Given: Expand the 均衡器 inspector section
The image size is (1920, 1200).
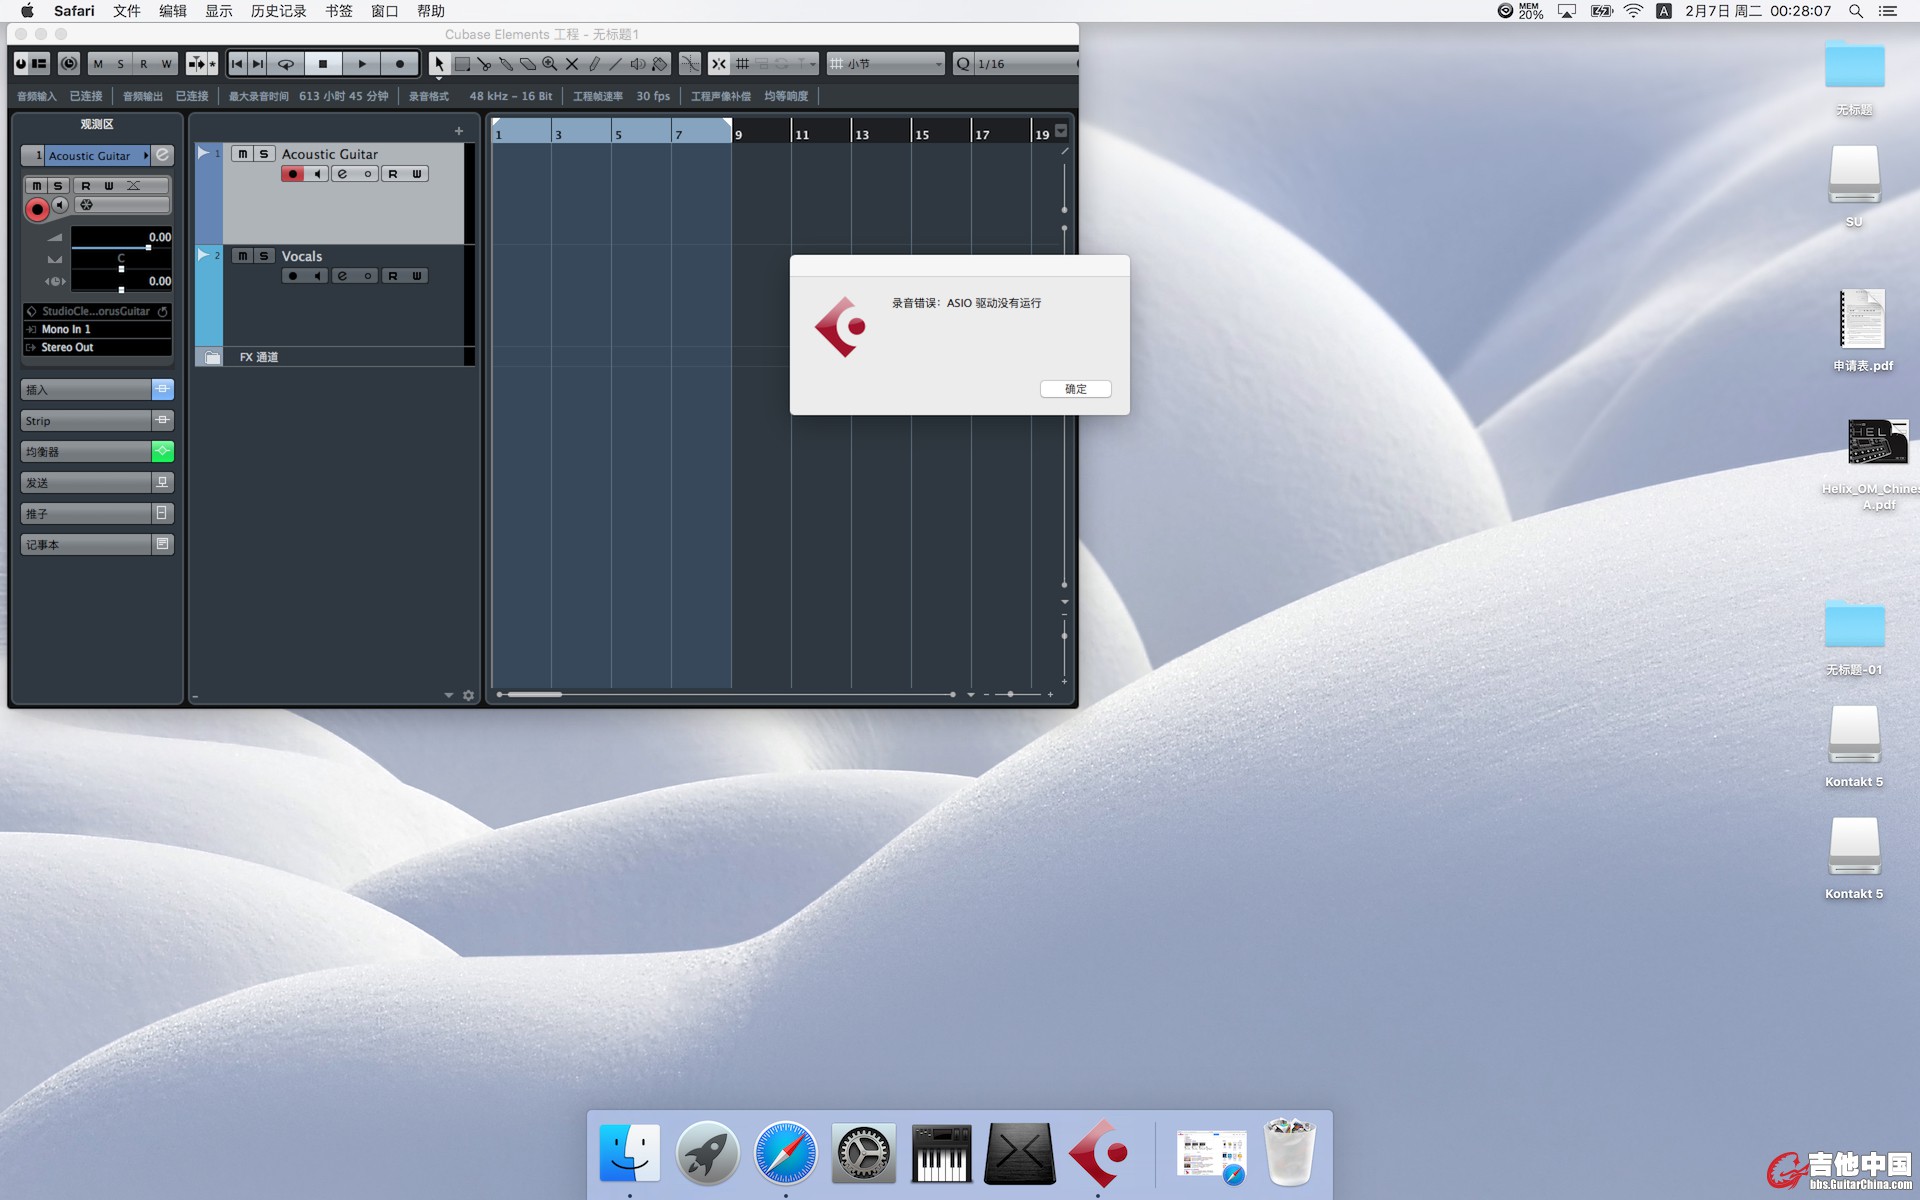Looking at the screenshot, I should (x=86, y=452).
